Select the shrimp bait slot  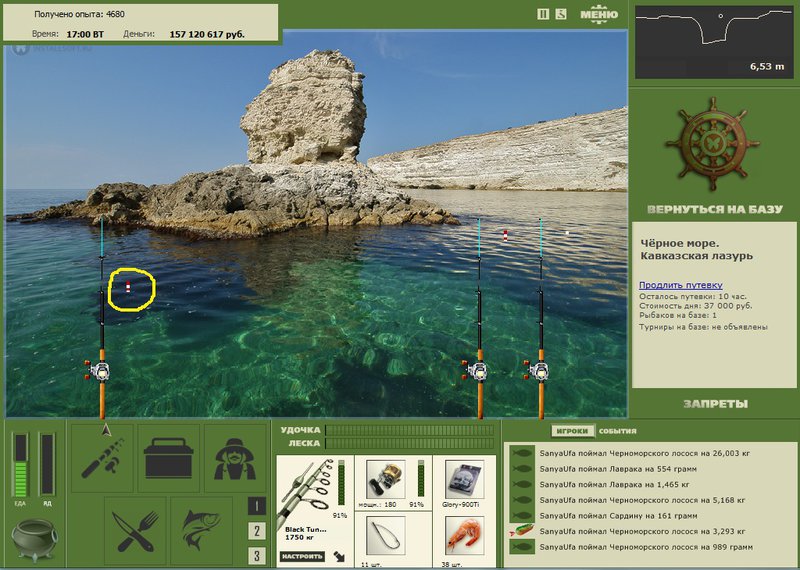click(464, 536)
